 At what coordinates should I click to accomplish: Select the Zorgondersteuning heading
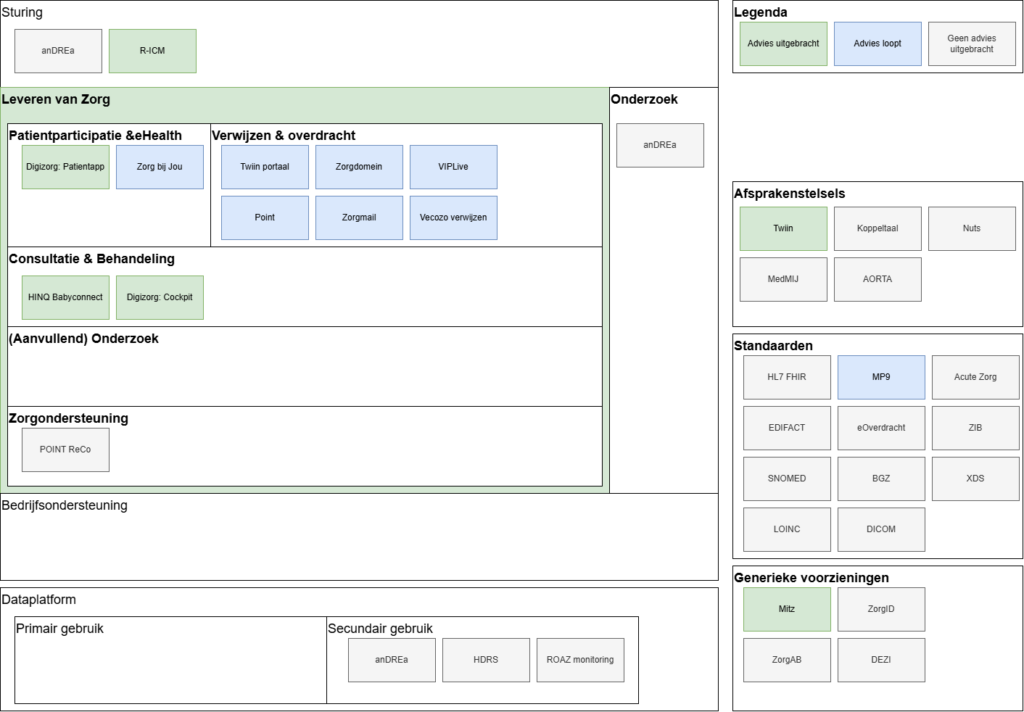[69, 418]
